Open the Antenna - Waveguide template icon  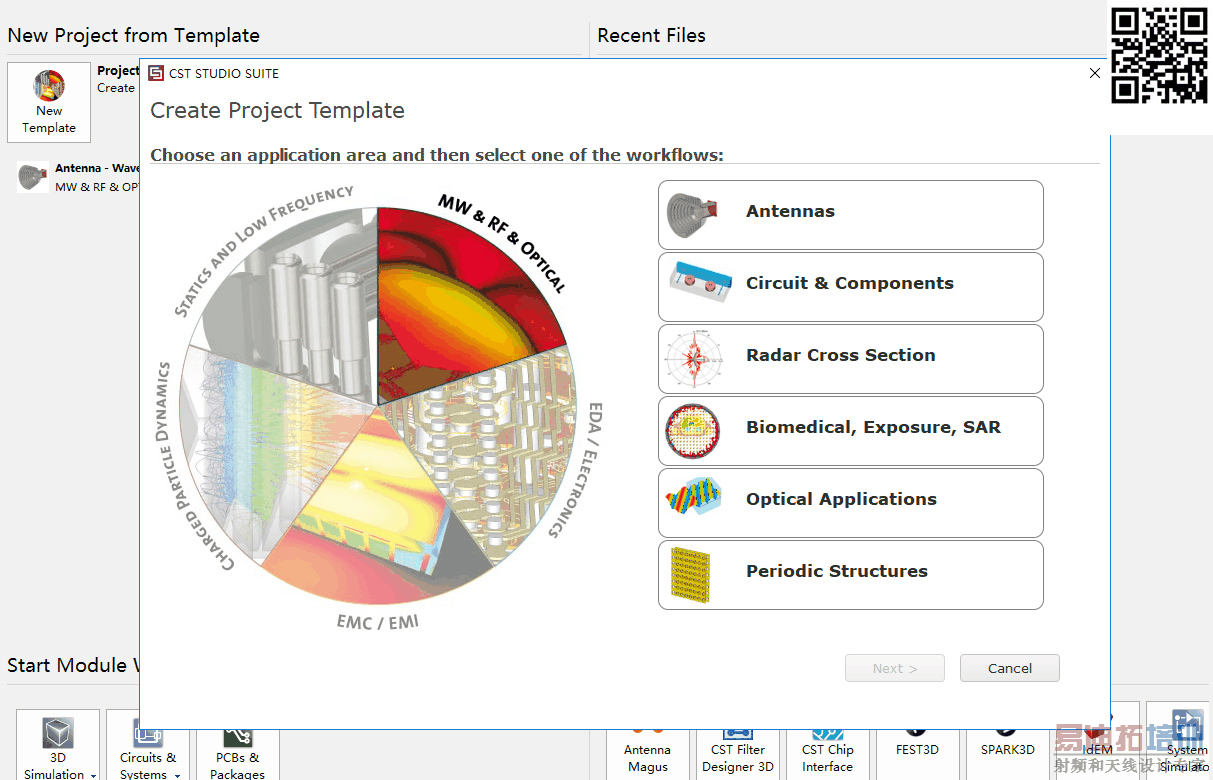coord(33,177)
